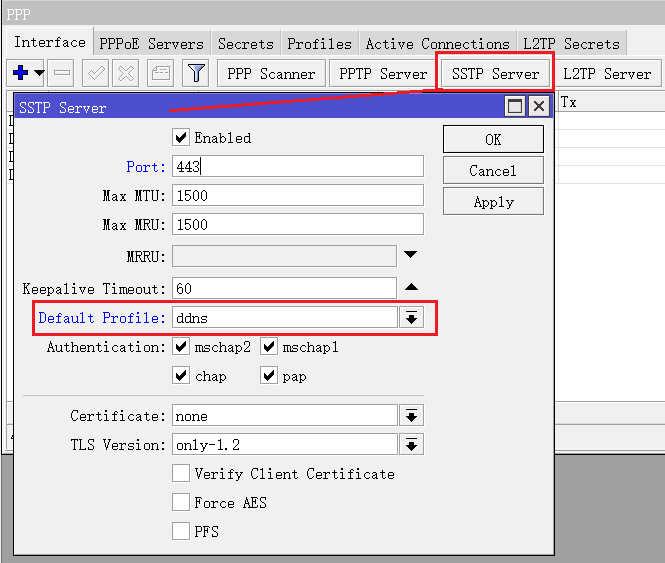This screenshot has height=563, width=665.
Task: Click the Enable checkmark toolbar icon
Action: tap(96, 73)
